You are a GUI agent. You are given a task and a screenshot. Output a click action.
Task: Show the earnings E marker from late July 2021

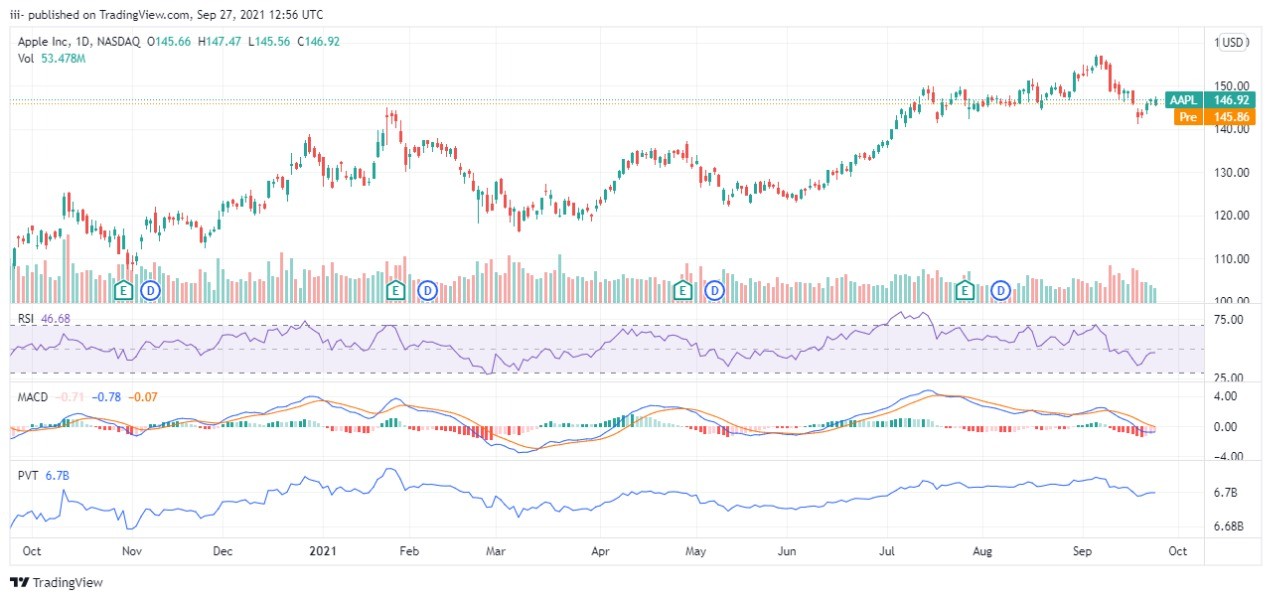point(965,290)
